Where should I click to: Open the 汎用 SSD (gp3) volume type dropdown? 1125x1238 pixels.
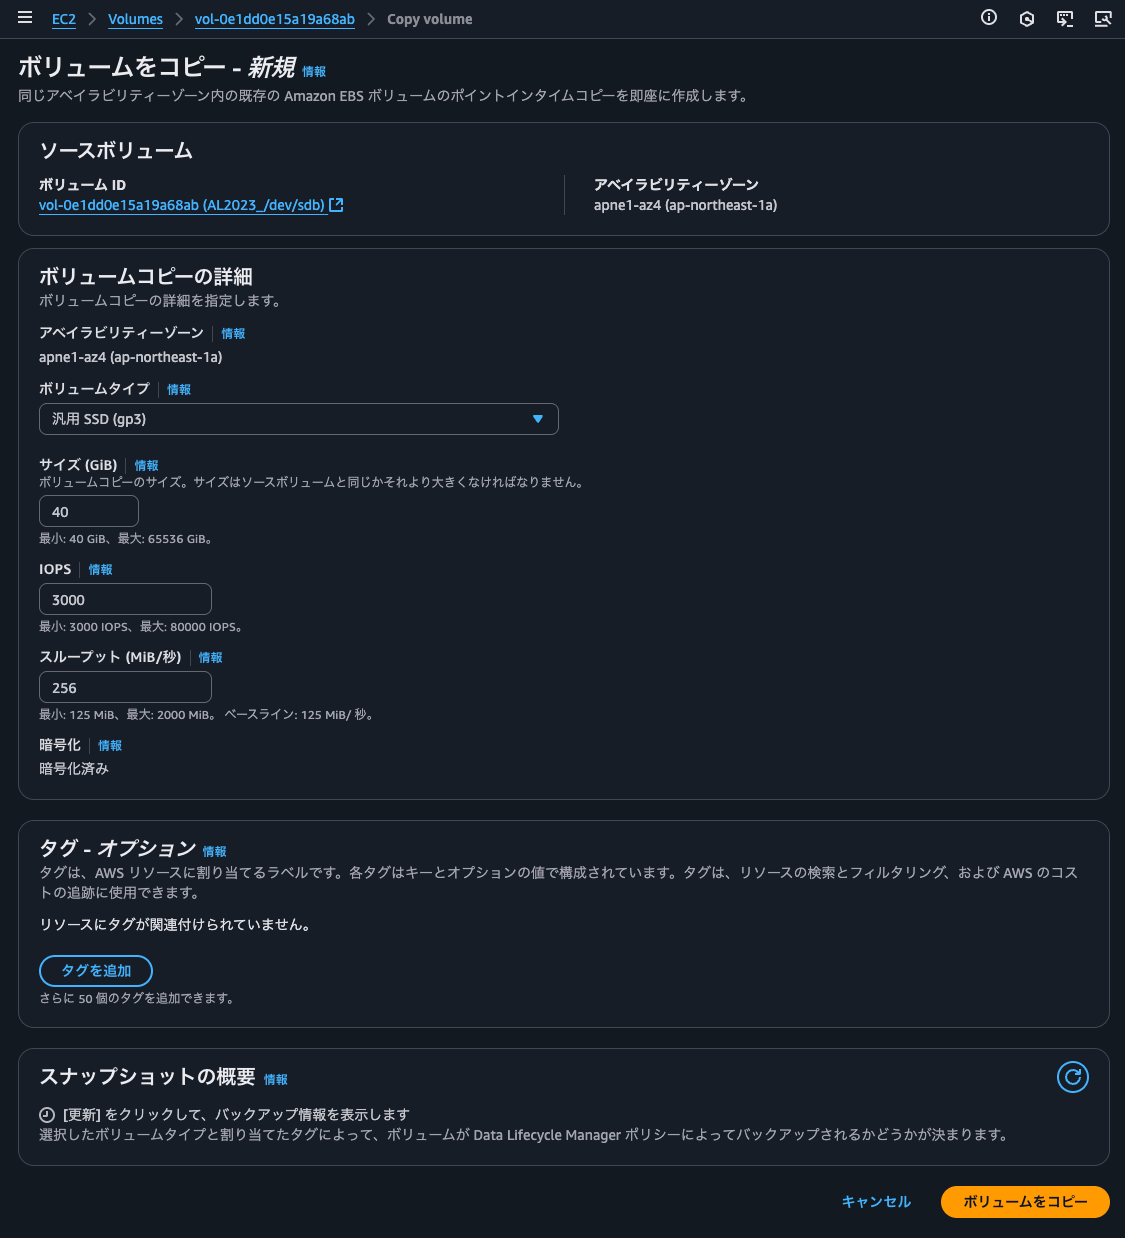coord(298,419)
